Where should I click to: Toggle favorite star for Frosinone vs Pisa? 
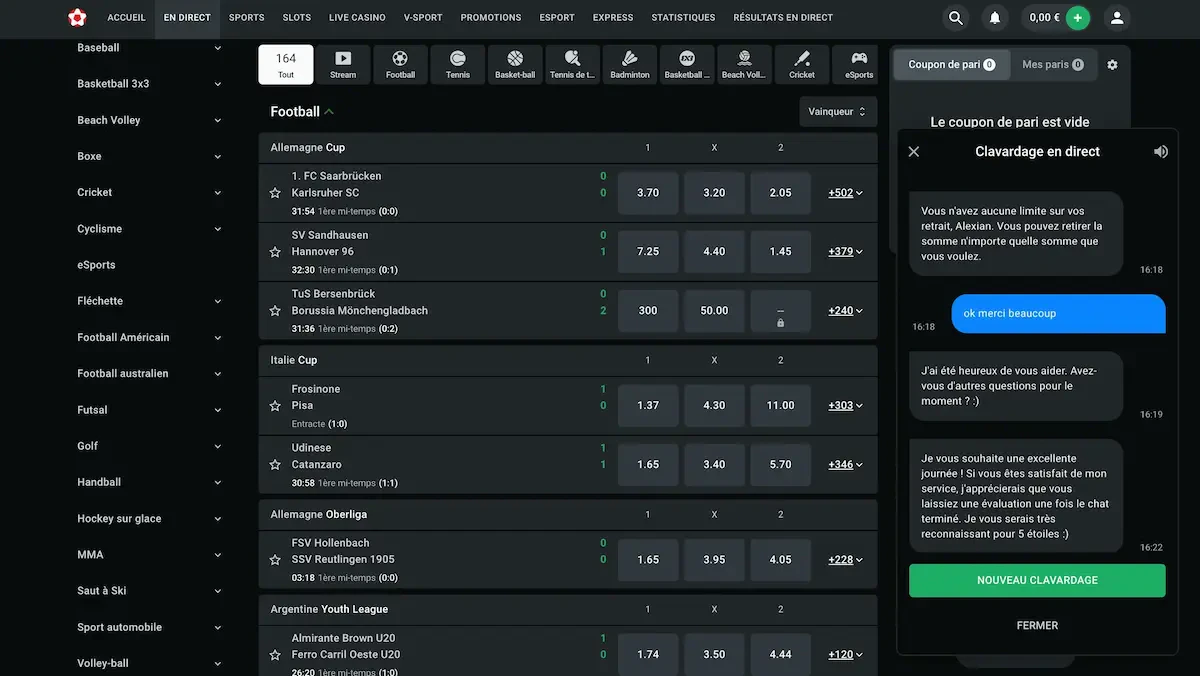click(x=275, y=406)
